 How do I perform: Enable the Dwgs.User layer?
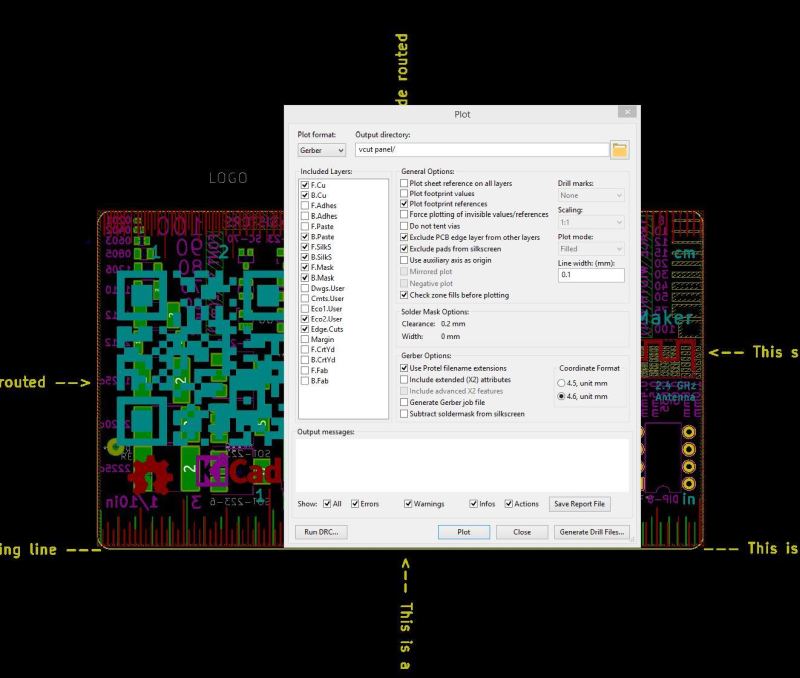305,288
